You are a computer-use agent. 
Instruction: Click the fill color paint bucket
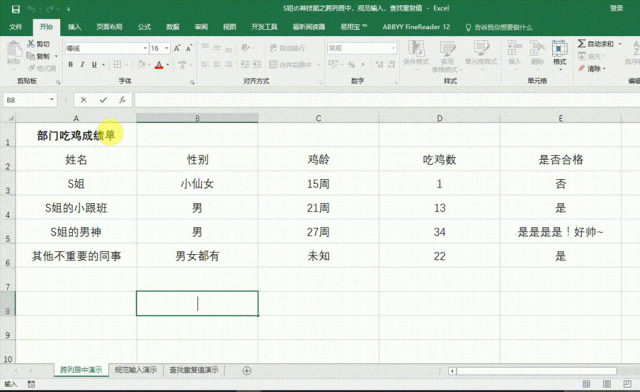[141, 65]
